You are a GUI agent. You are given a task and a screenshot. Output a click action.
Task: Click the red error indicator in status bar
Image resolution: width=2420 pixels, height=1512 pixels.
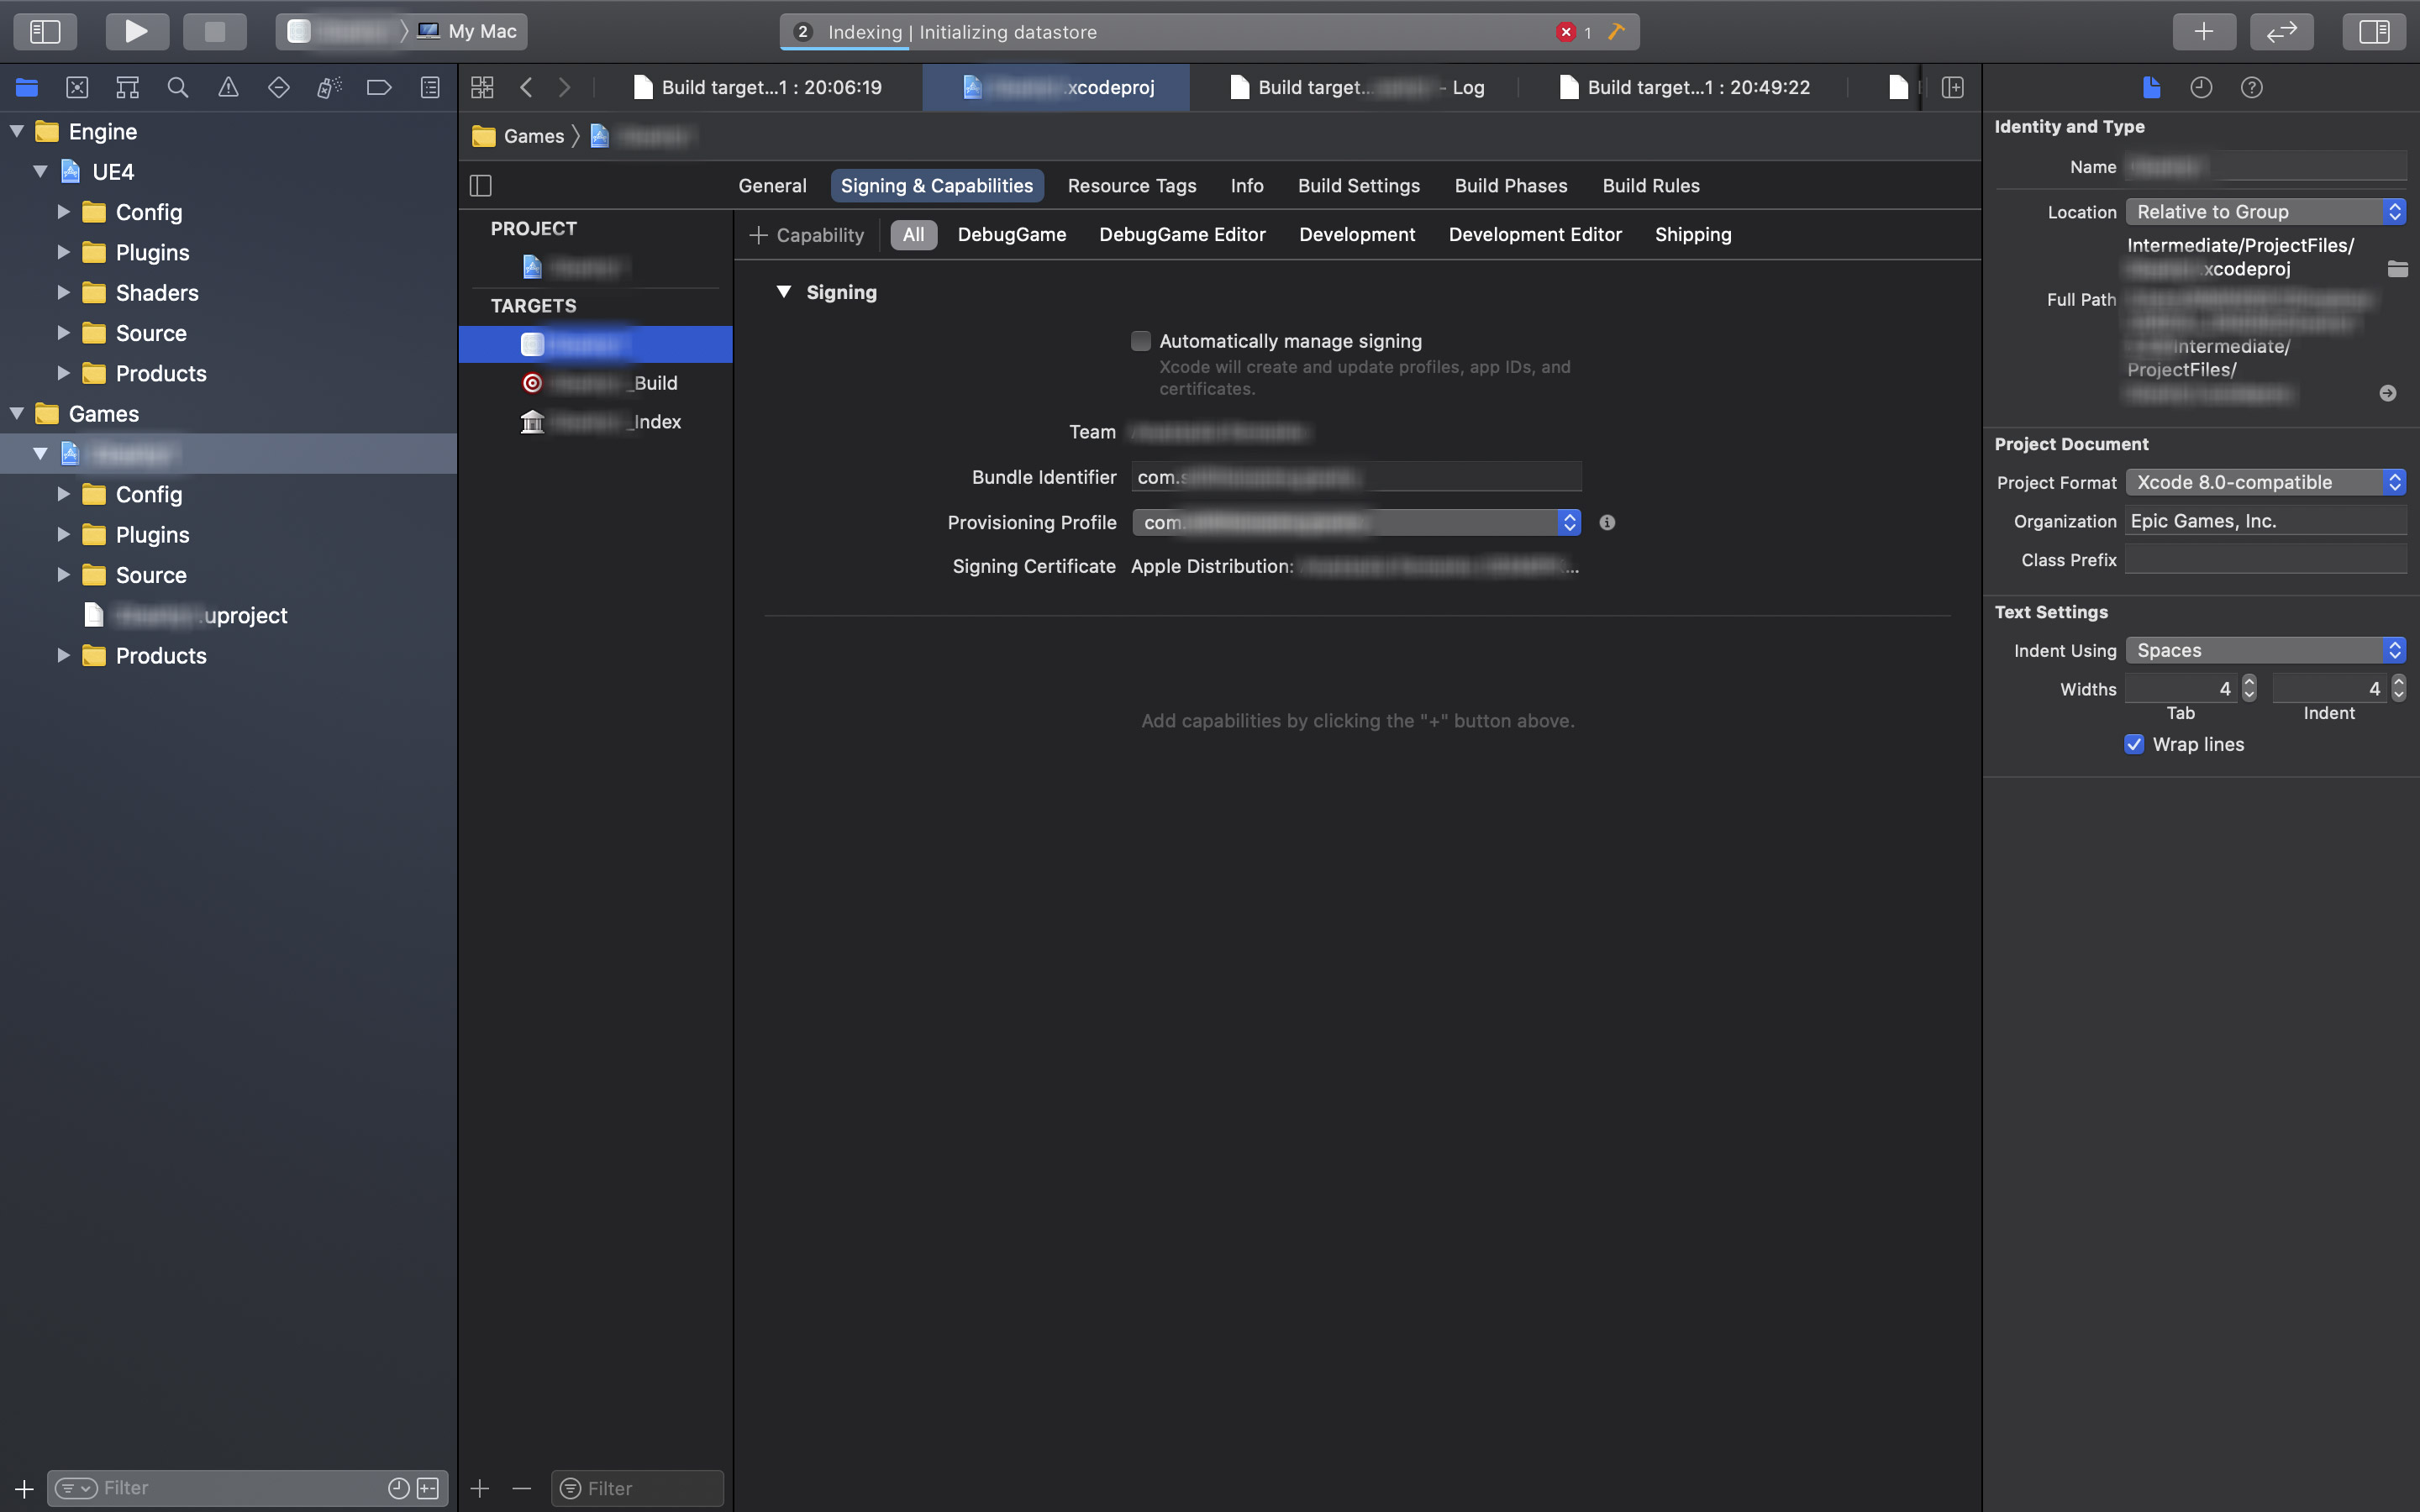tap(1566, 32)
